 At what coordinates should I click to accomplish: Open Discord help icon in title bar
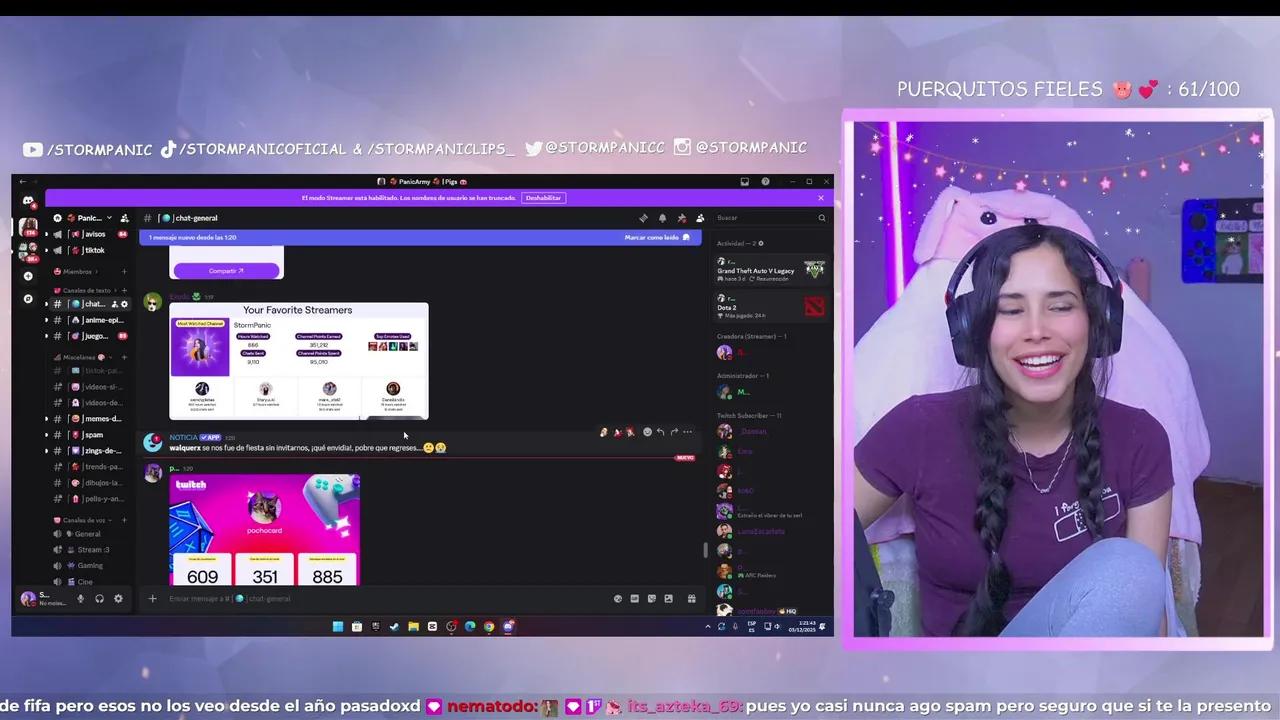[765, 182]
